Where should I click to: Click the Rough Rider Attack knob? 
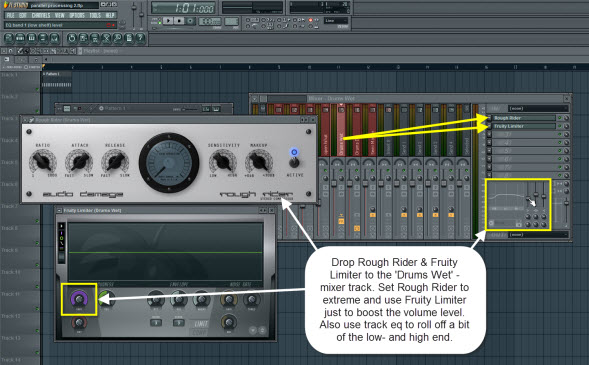coord(79,161)
